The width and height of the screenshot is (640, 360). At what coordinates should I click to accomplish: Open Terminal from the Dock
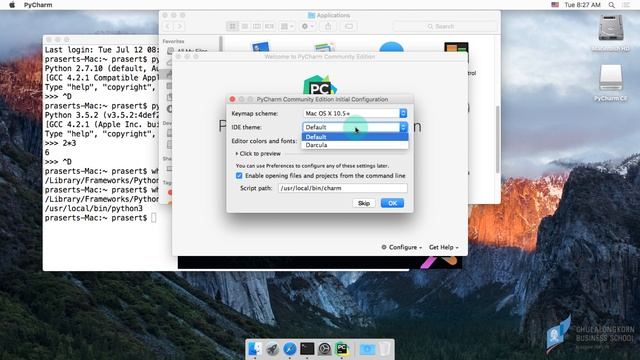pyautogui.click(x=307, y=349)
